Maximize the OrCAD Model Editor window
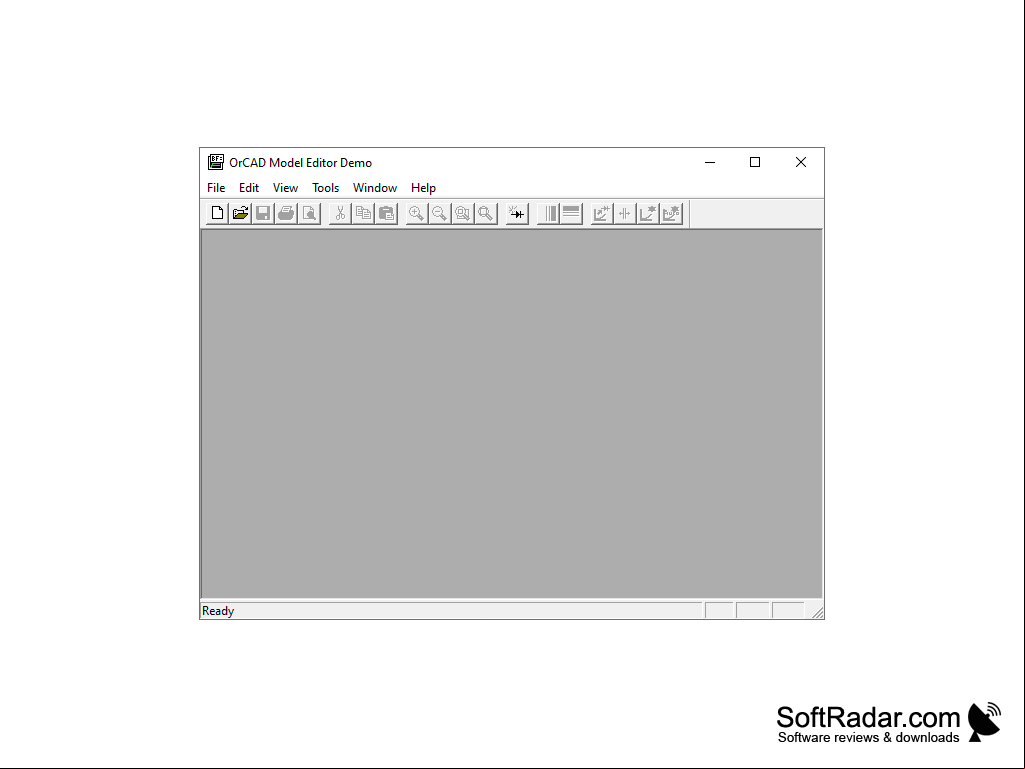The width and height of the screenshot is (1025, 769). (x=755, y=162)
